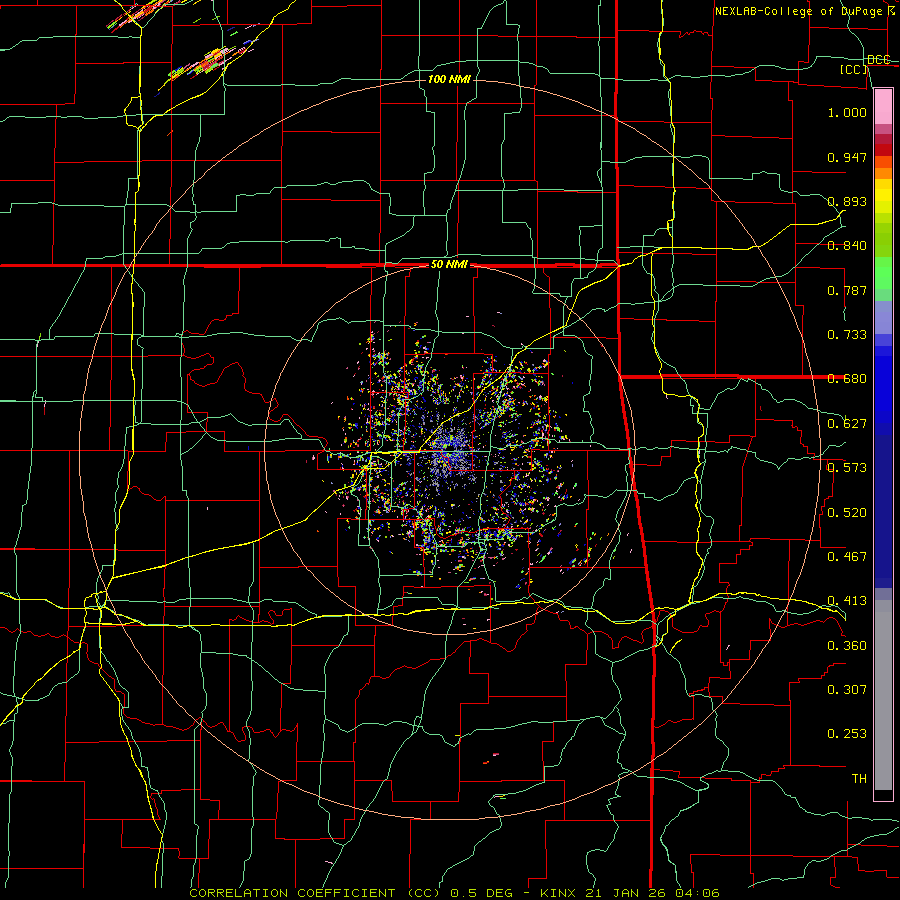Click the 0.787 legend value
This screenshot has width=900, height=900.
(847, 290)
